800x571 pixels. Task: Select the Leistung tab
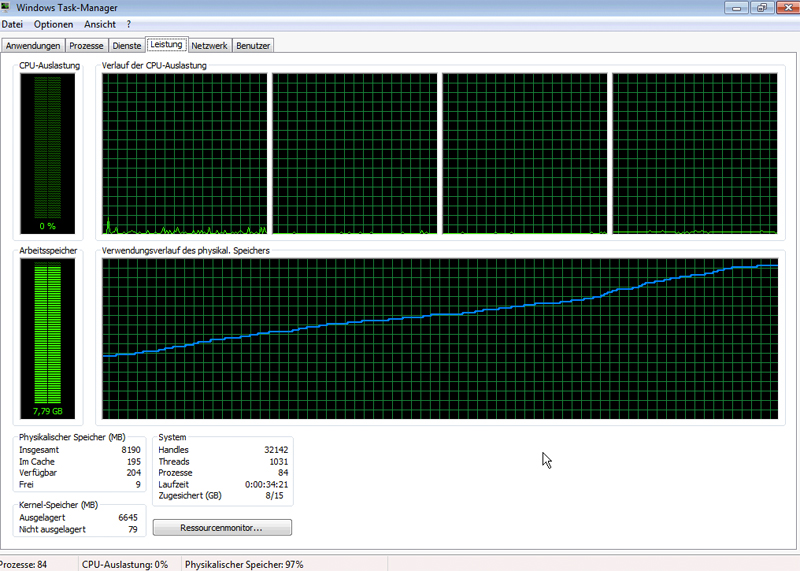(x=166, y=45)
